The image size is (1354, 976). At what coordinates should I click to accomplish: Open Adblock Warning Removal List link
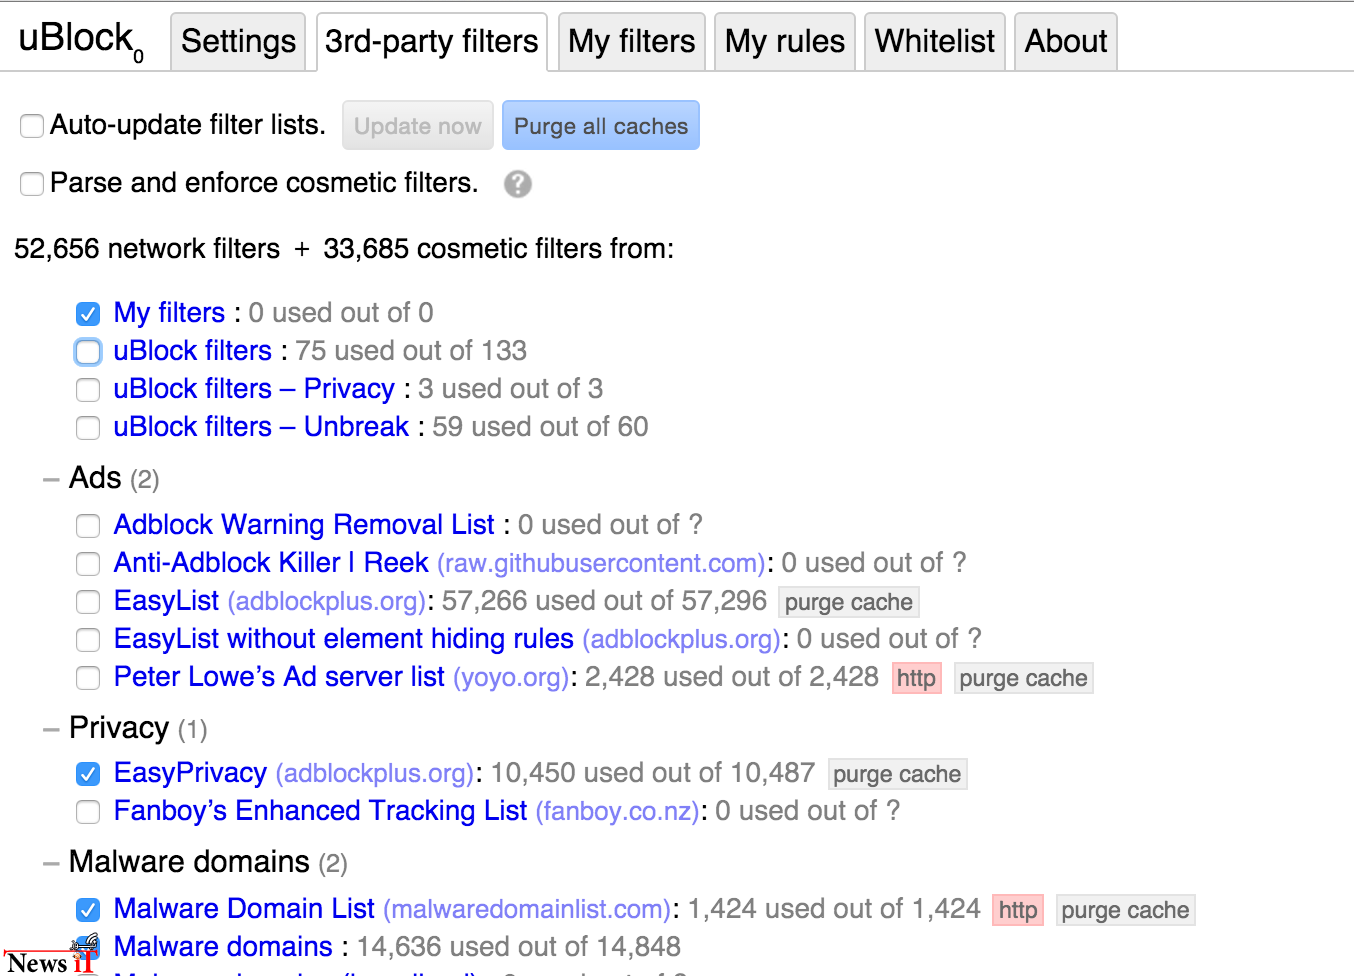point(304,525)
